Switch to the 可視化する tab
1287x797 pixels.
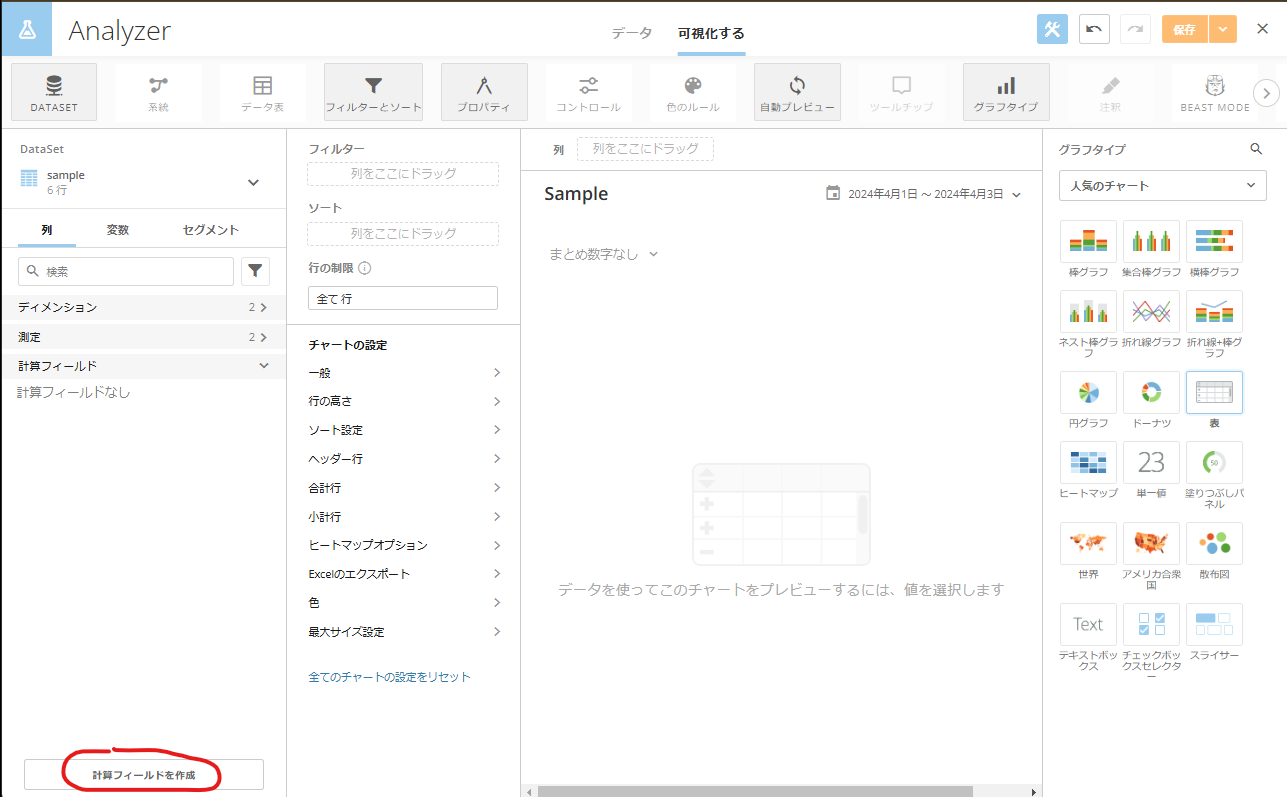click(711, 33)
